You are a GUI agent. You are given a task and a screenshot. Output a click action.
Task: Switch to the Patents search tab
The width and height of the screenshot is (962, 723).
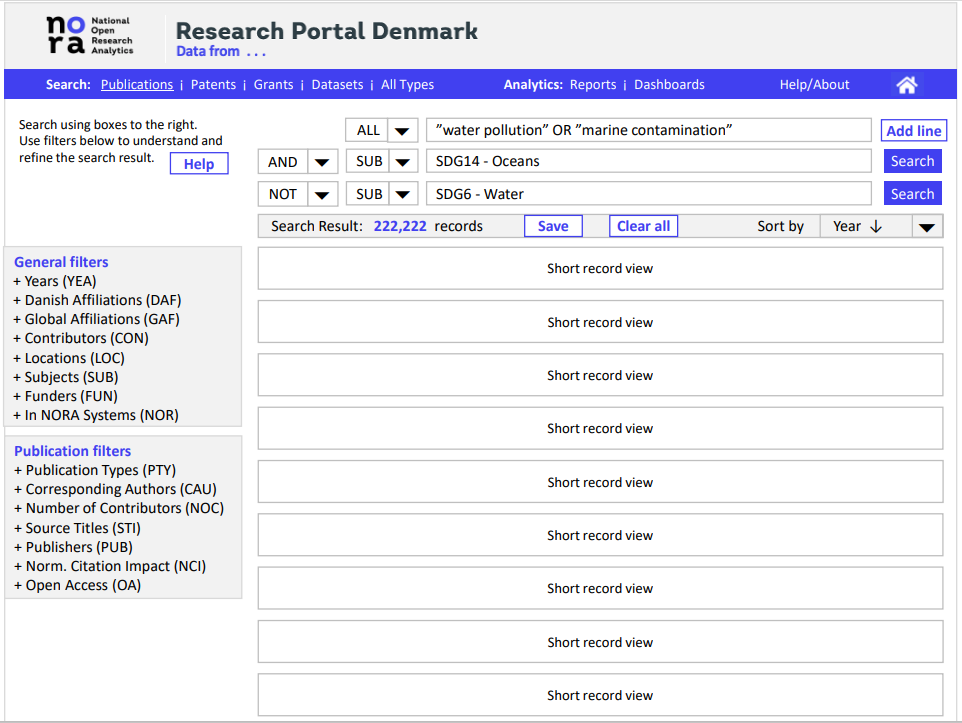click(213, 85)
